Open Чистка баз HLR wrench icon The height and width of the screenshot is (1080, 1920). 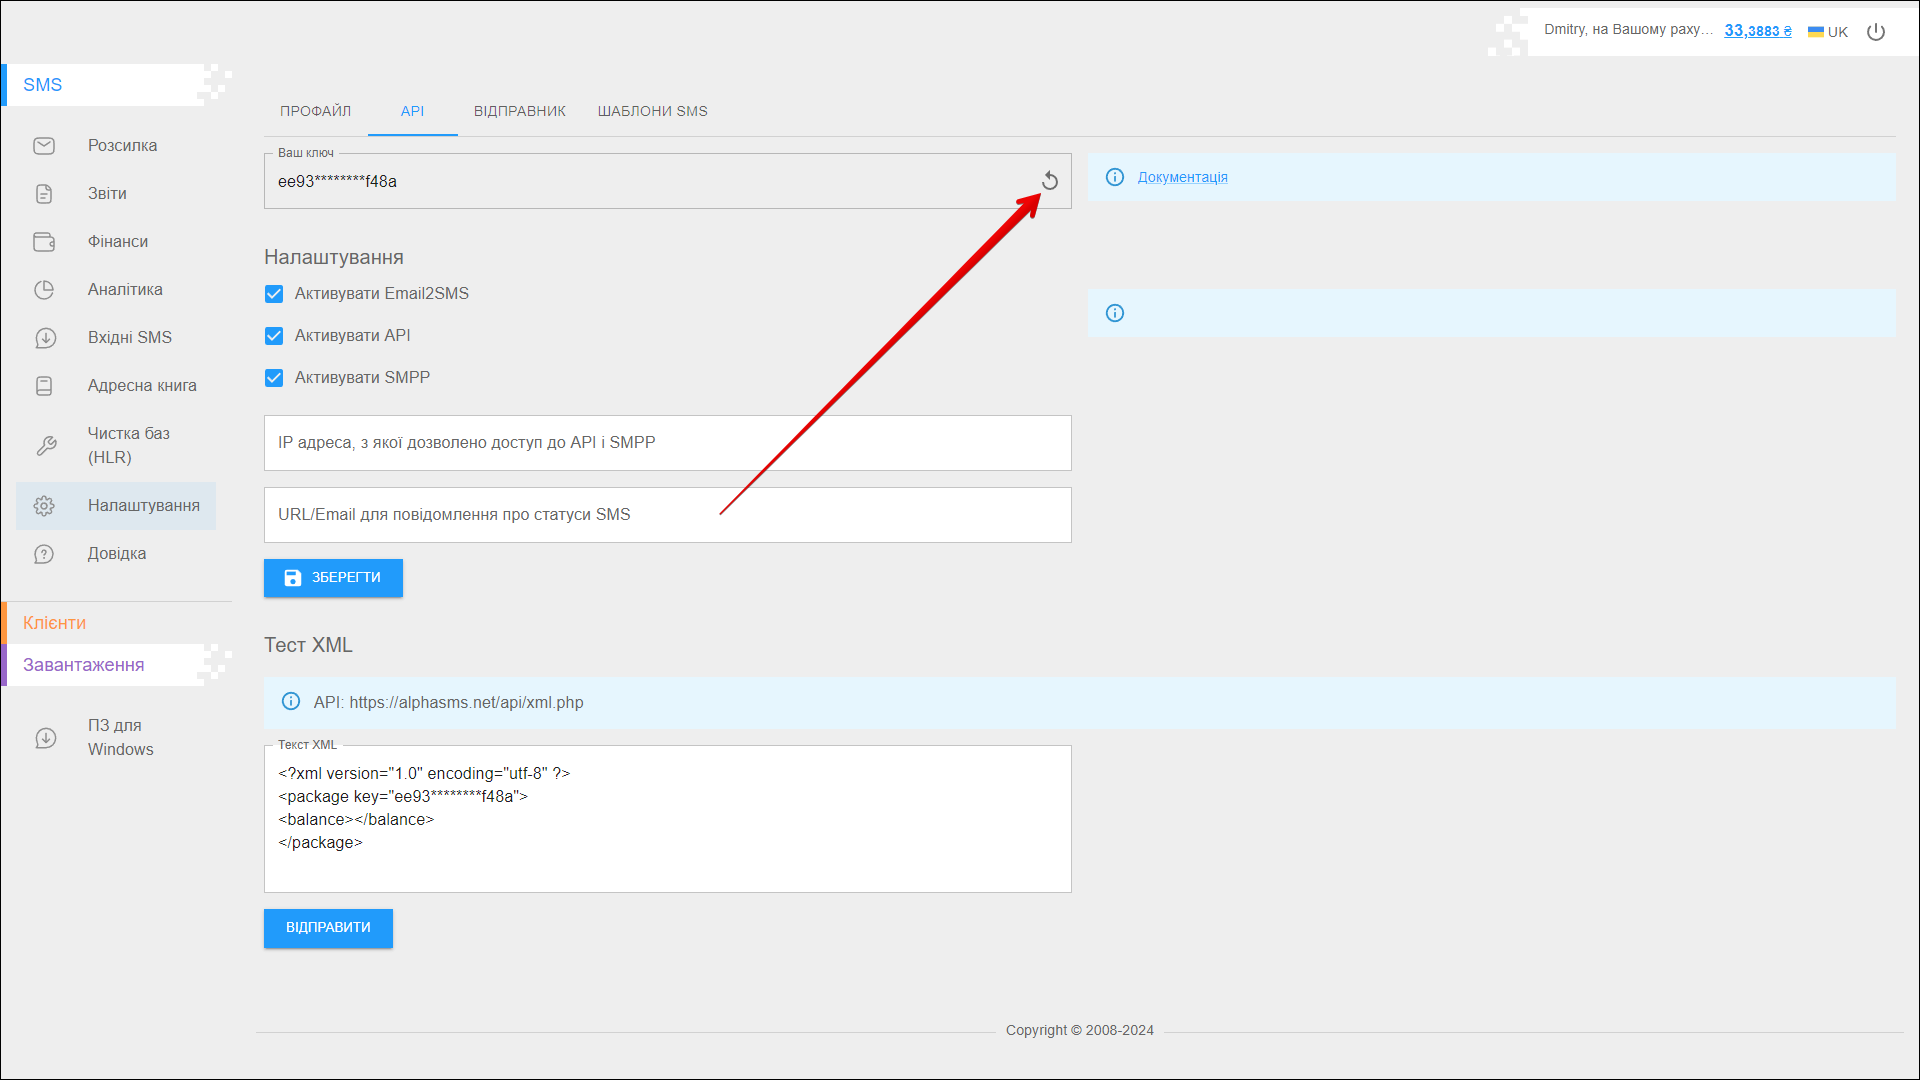[46, 446]
